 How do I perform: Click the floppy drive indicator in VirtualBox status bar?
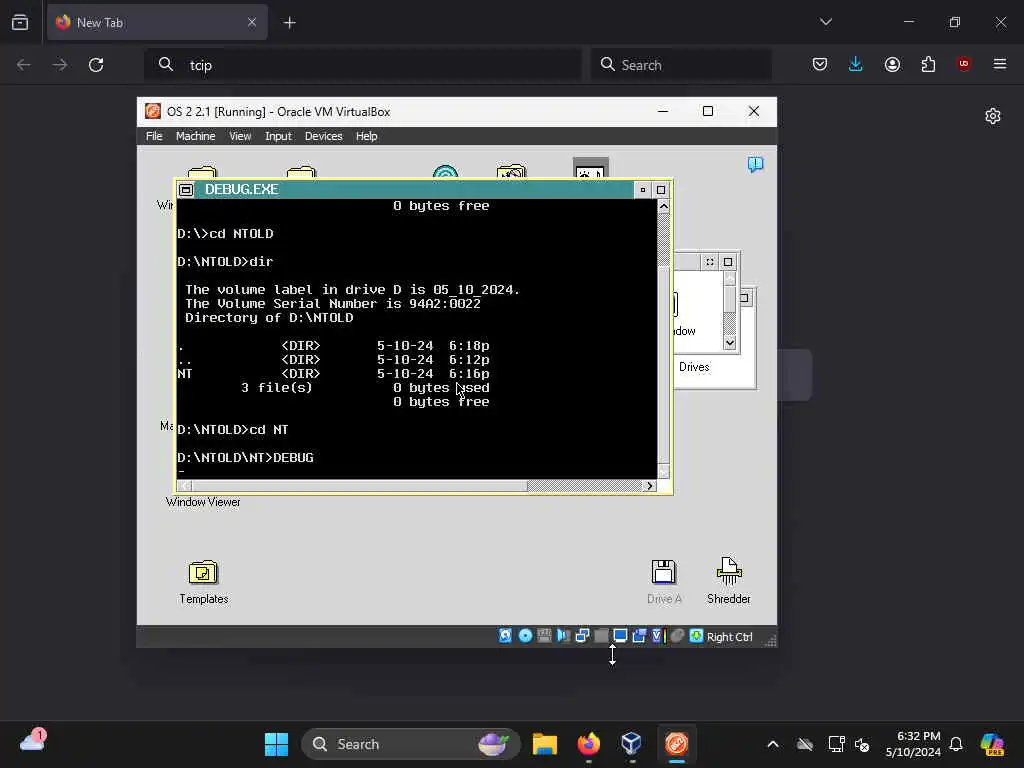[544, 636]
